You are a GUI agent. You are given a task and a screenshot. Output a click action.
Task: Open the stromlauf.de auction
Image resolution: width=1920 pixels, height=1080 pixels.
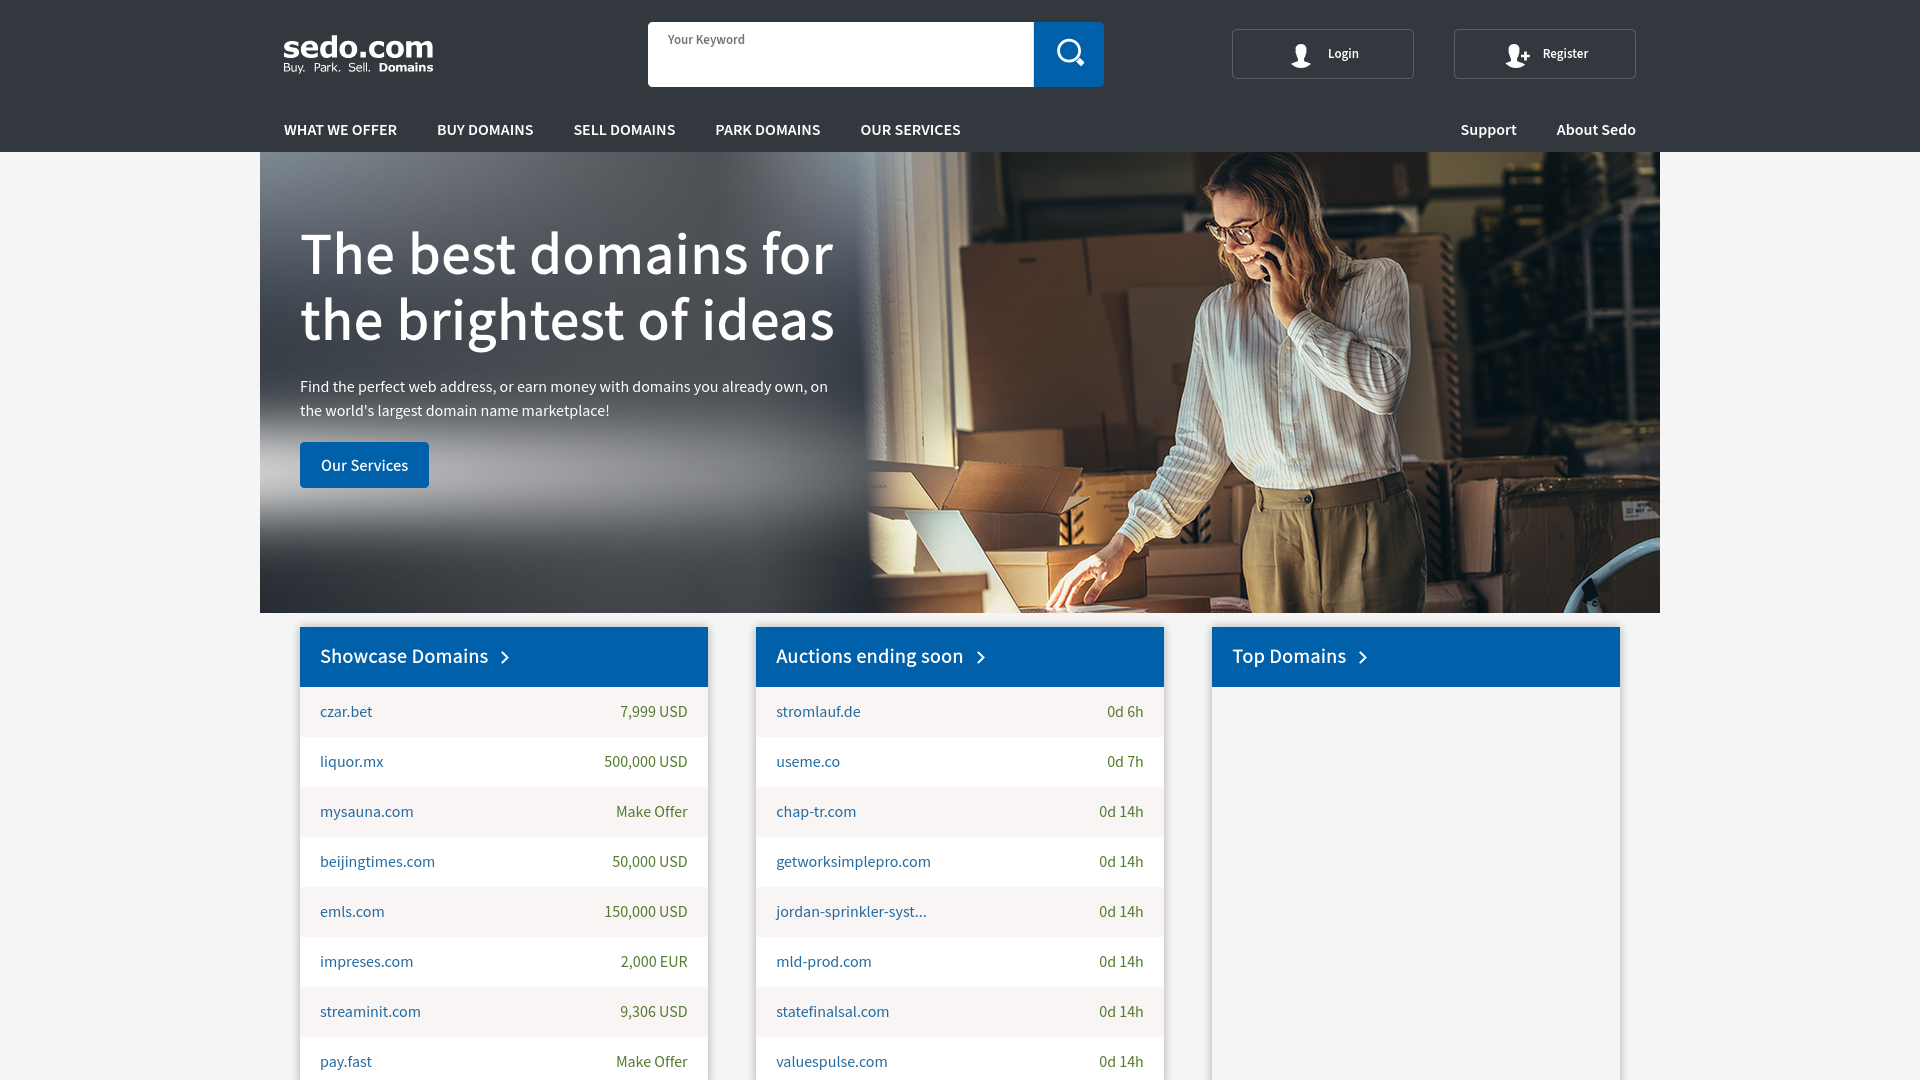click(818, 712)
